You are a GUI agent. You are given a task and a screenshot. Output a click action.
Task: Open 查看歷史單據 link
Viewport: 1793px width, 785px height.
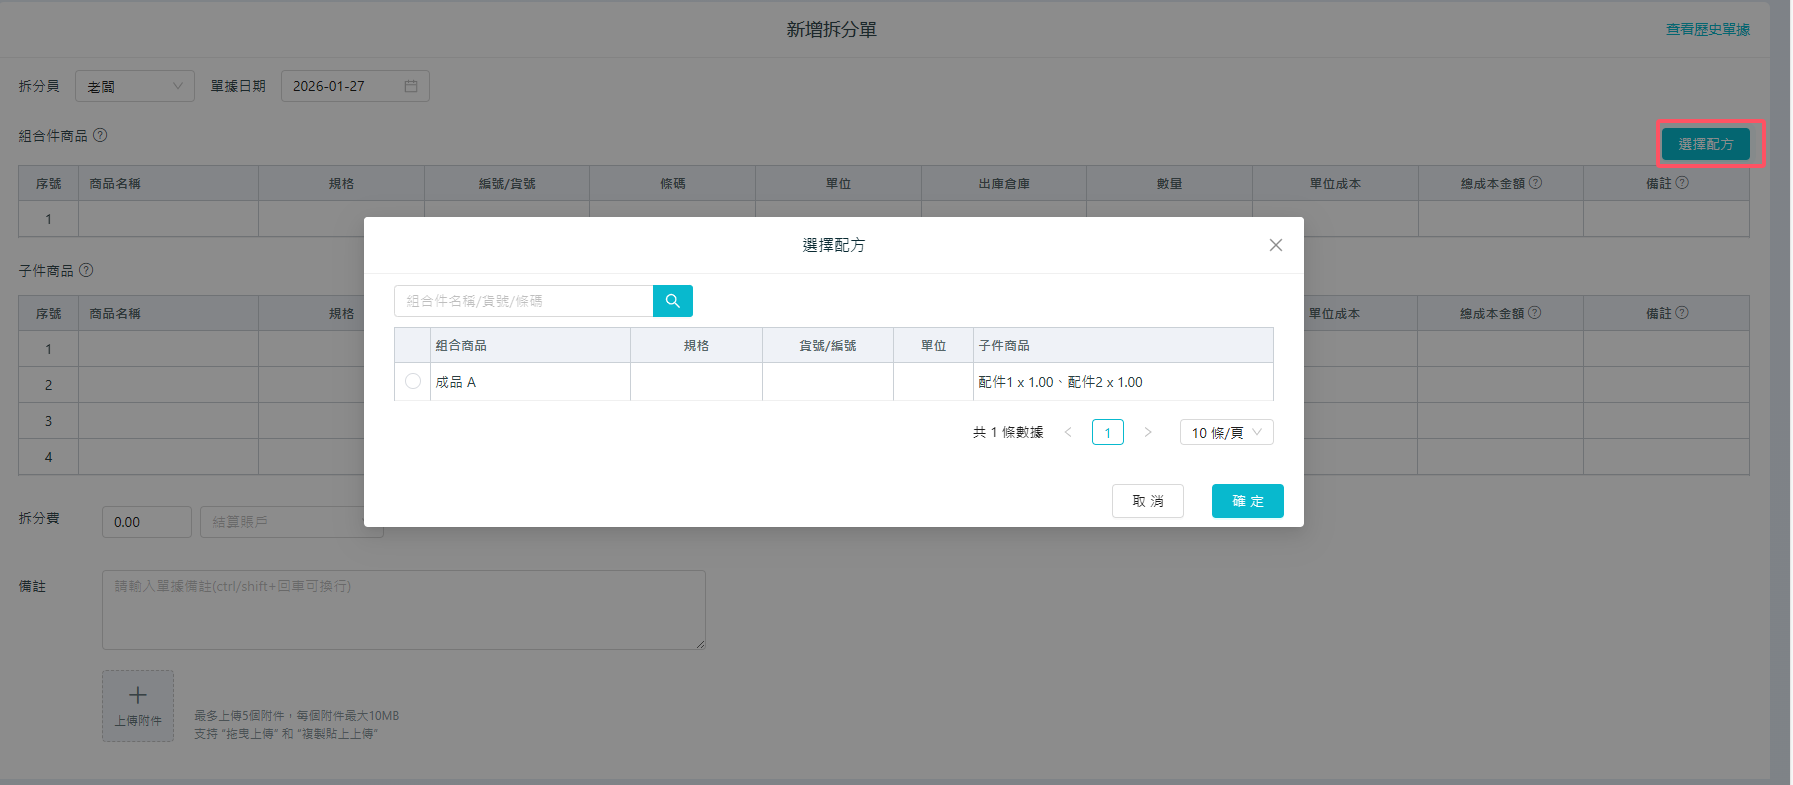pos(1707,30)
